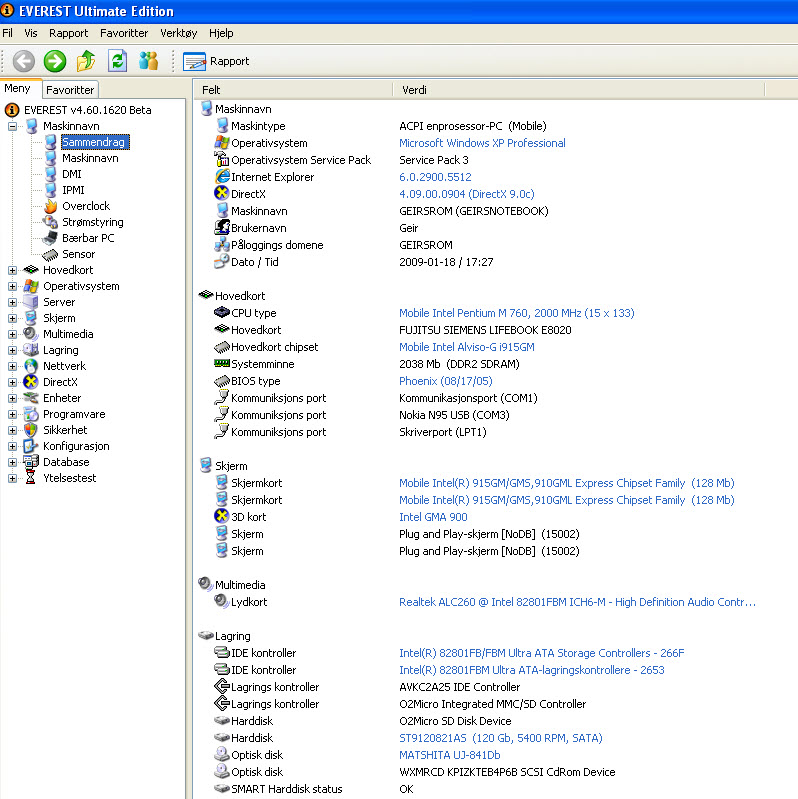Click the Overclock flame icon
This screenshot has width=798, height=799.
pos(50,206)
